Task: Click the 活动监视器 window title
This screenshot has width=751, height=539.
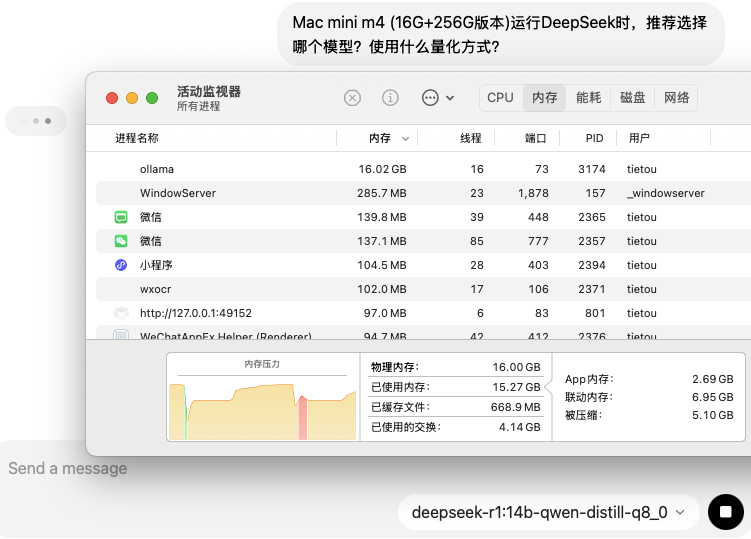Action: (x=209, y=91)
